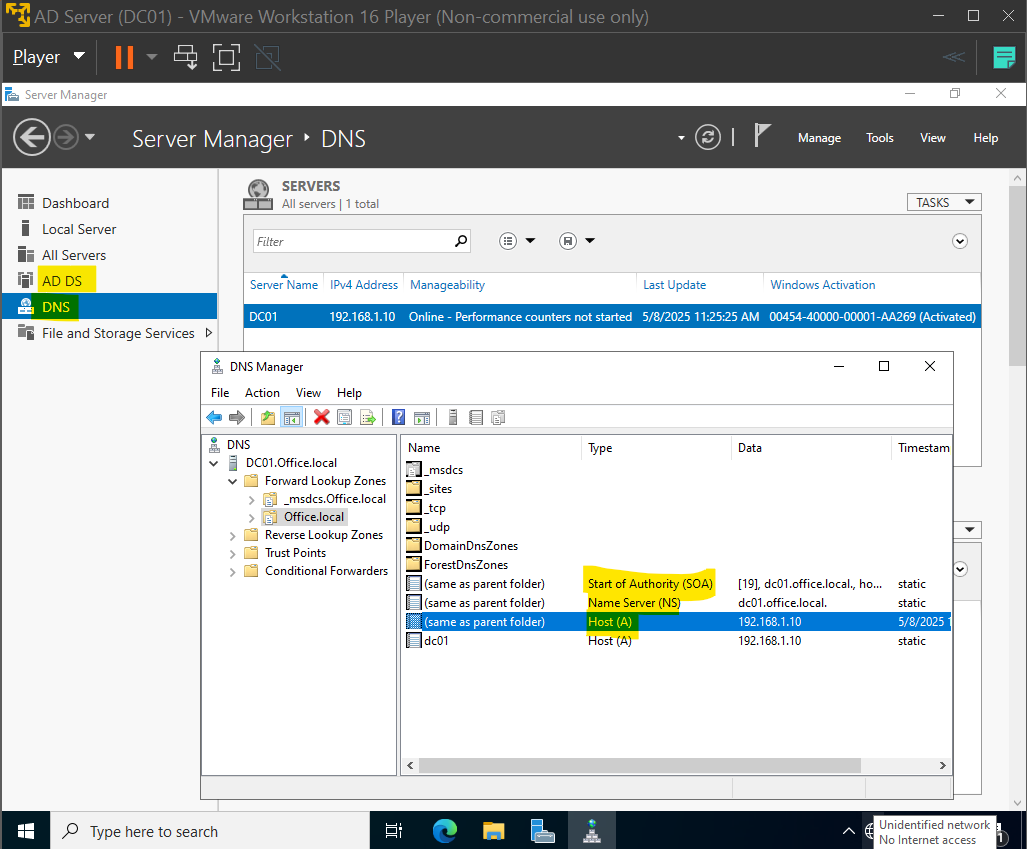
Task: Open the Manage menu in Server Manager
Action: point(819,138)
